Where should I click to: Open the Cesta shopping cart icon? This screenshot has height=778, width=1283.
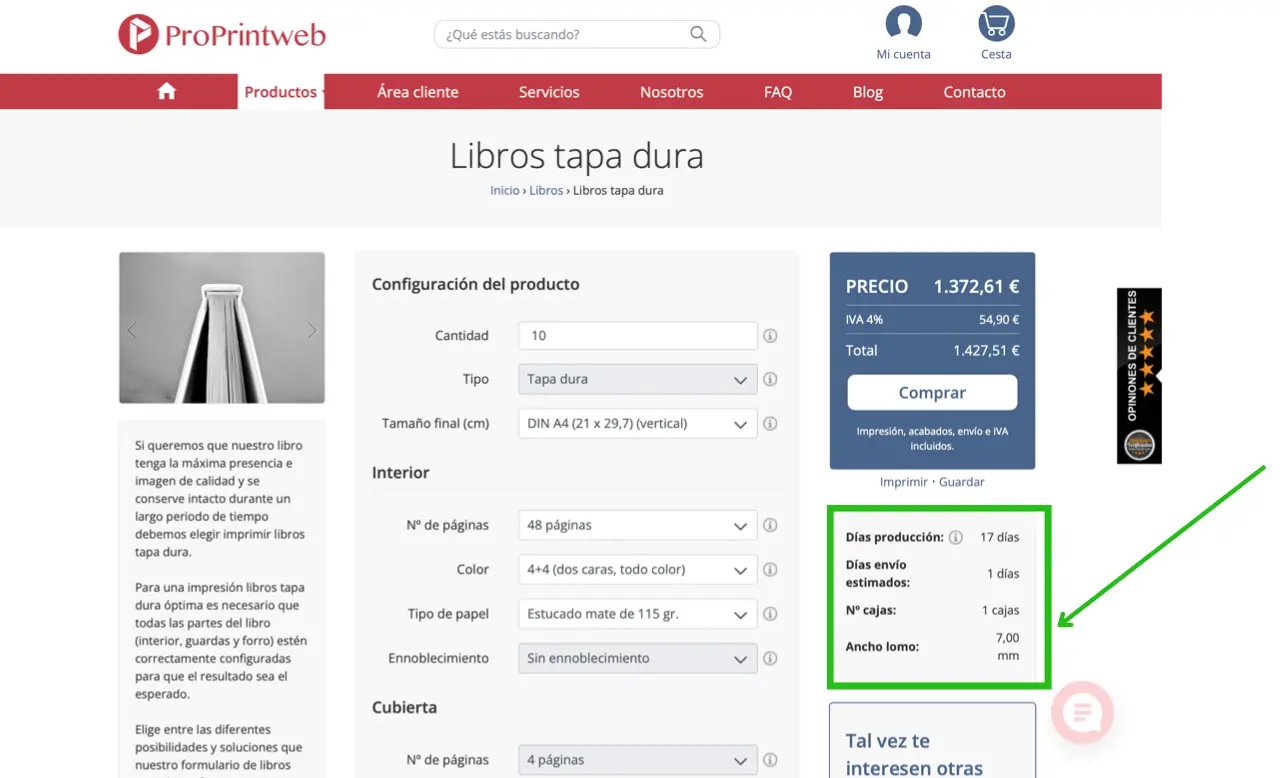coord(995,24)
